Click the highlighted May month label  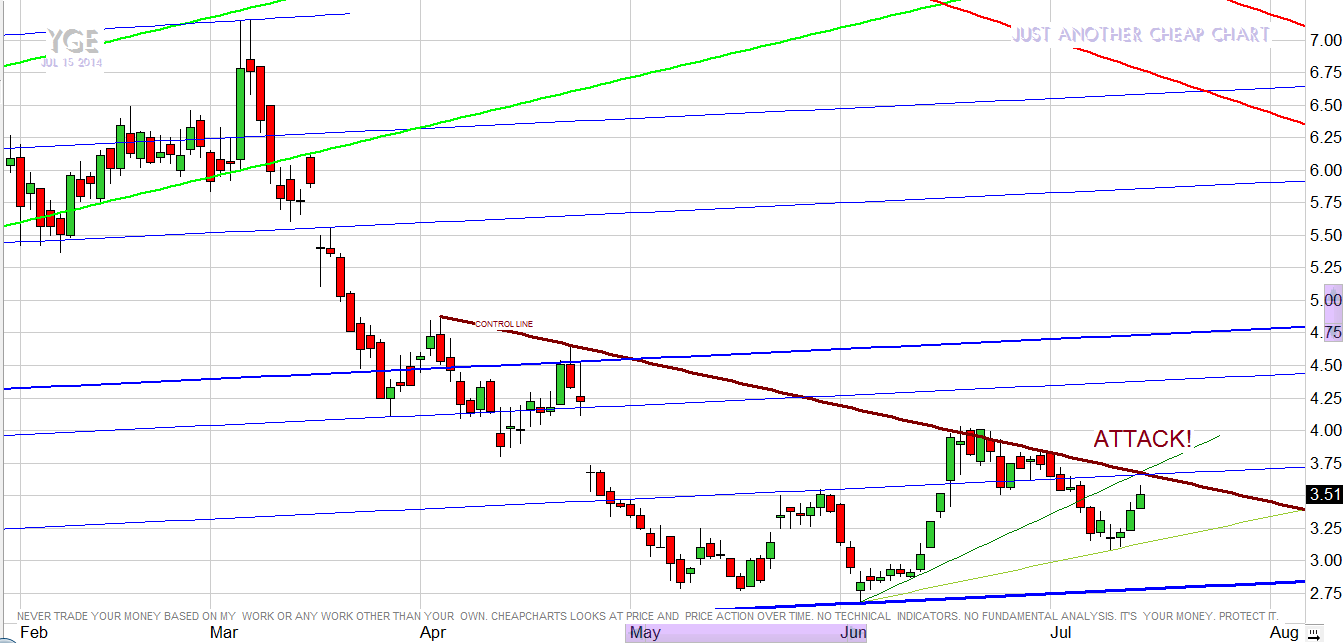point(645,633)
